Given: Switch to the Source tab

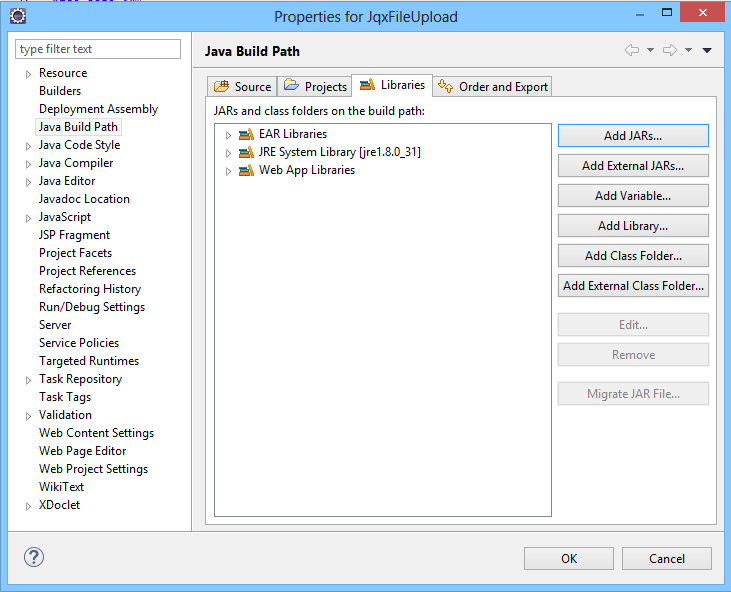Looking at the screenshot, I should tap(242, 87).
